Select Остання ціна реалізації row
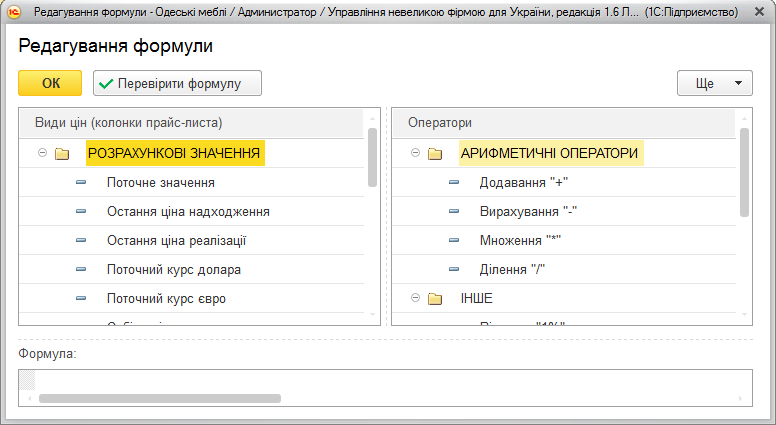Image resolution: width=776 pixels, height=425 pixels. tap(191, 240)
